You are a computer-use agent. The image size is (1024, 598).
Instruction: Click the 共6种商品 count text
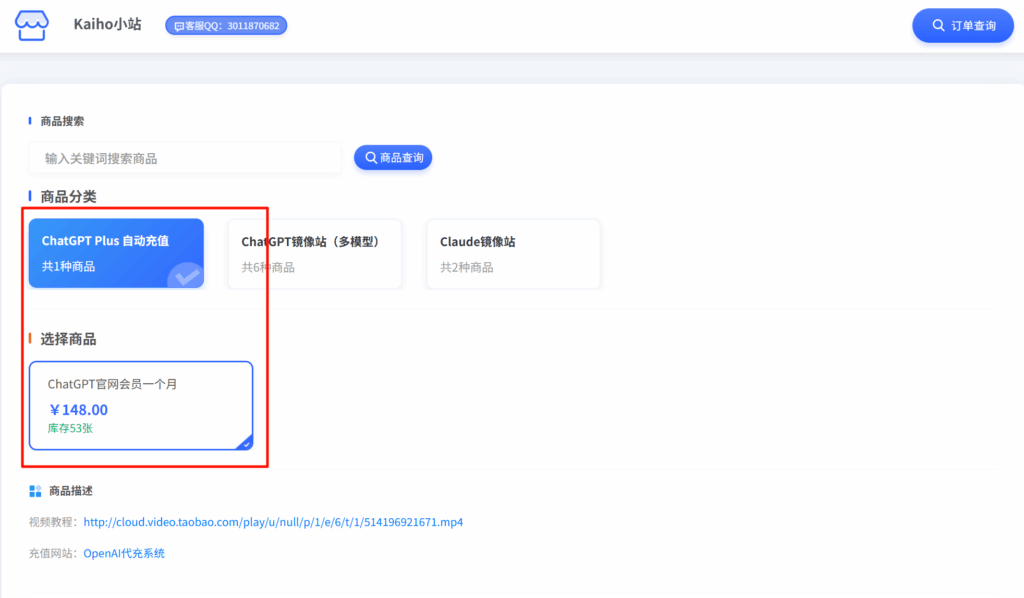pyautogui.click(x=268, y=268)
